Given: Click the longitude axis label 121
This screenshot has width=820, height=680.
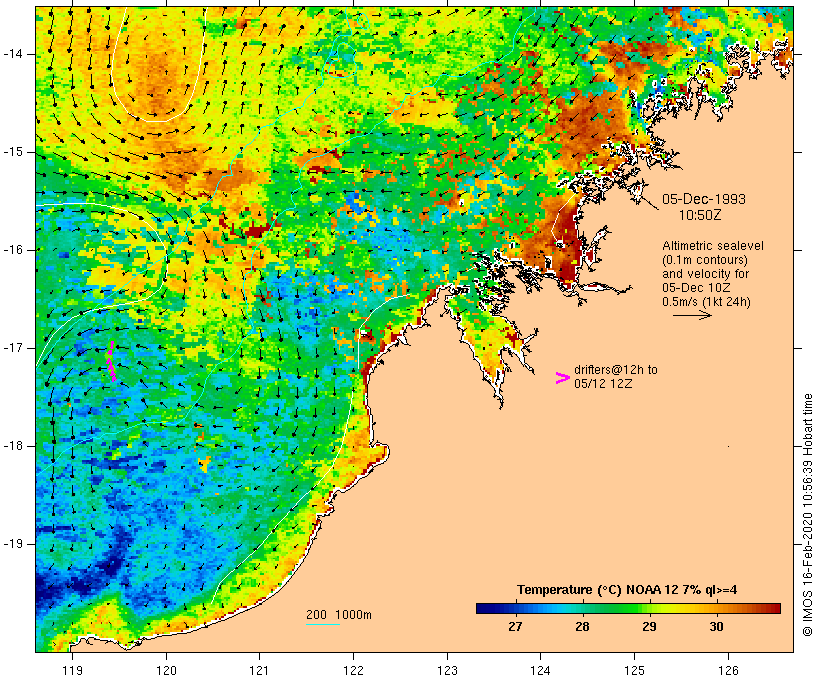Looking at the screenshot, I should 259,670.
